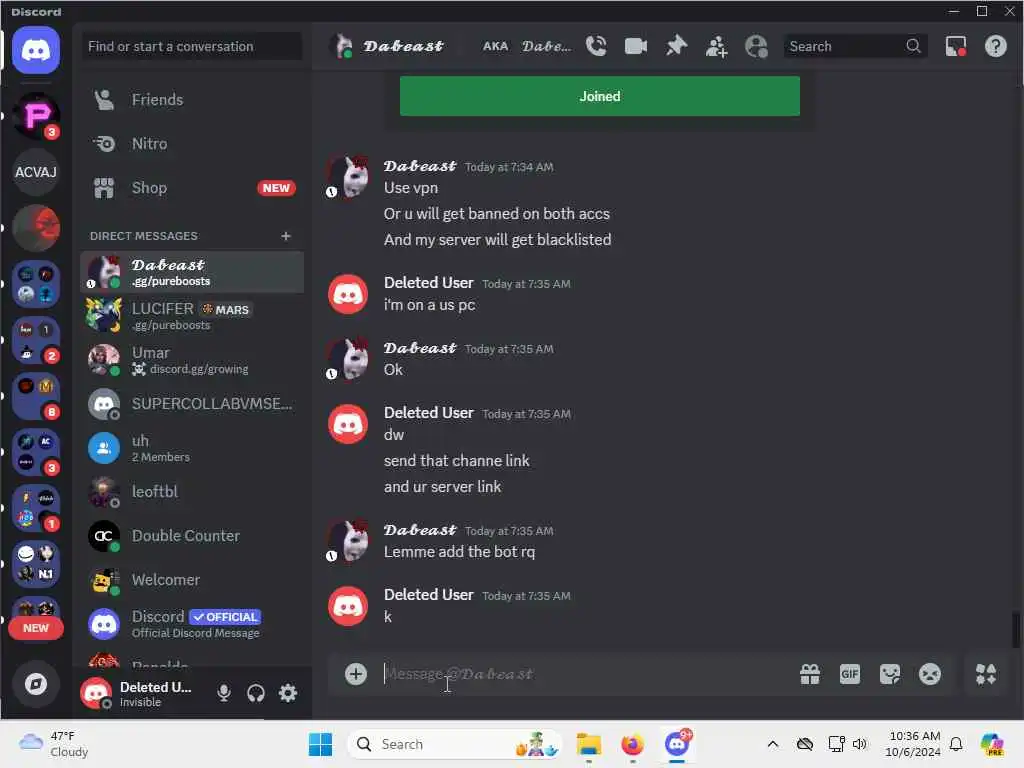Open server folder with badge 8
Viewport: 1024px width, 768px height.
click(36, 396)
